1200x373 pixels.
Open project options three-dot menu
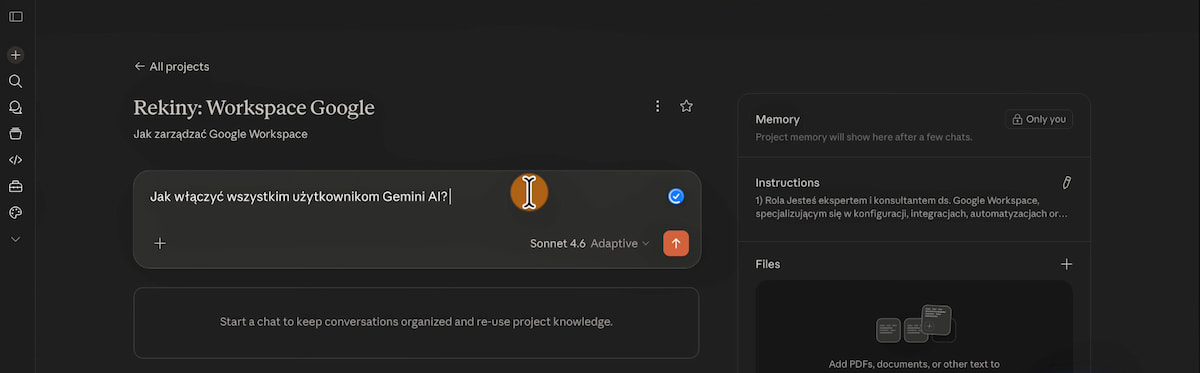click(x=657, y=106)
